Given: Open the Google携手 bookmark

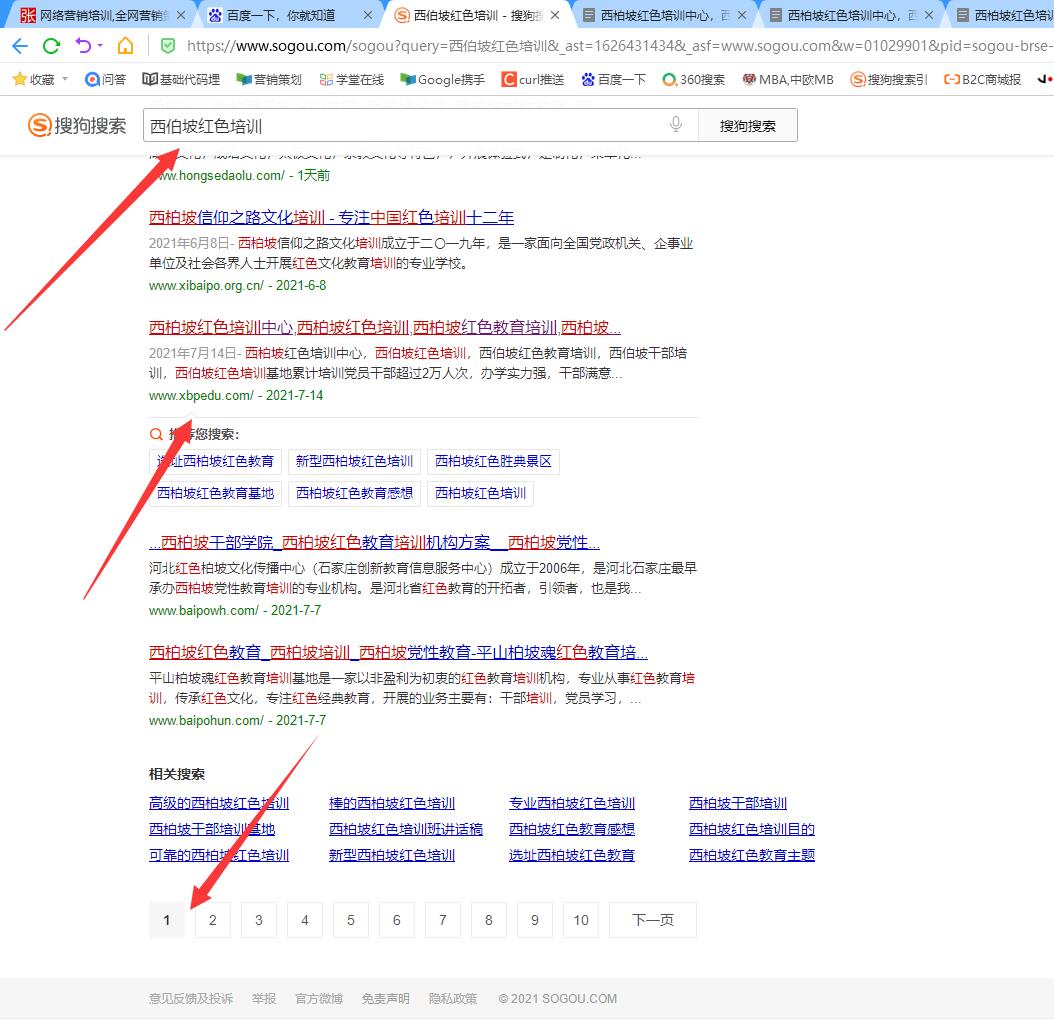Looking at the screenshot, I should click(440, 78).
